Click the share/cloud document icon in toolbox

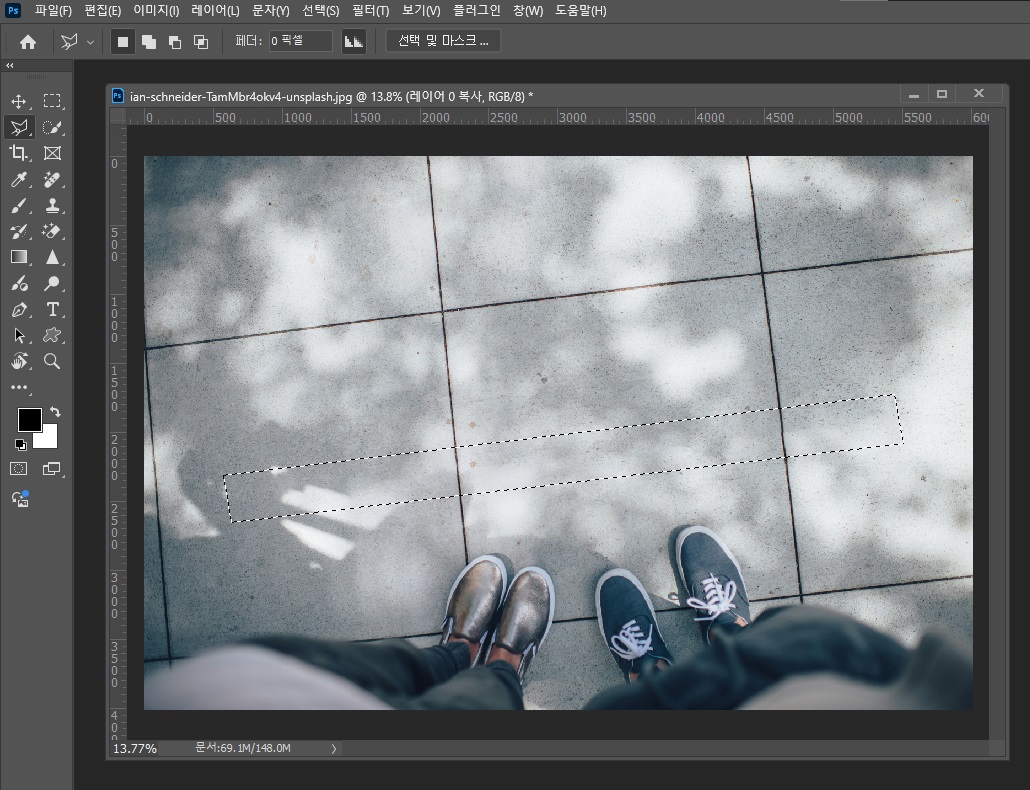coord(20,498)
